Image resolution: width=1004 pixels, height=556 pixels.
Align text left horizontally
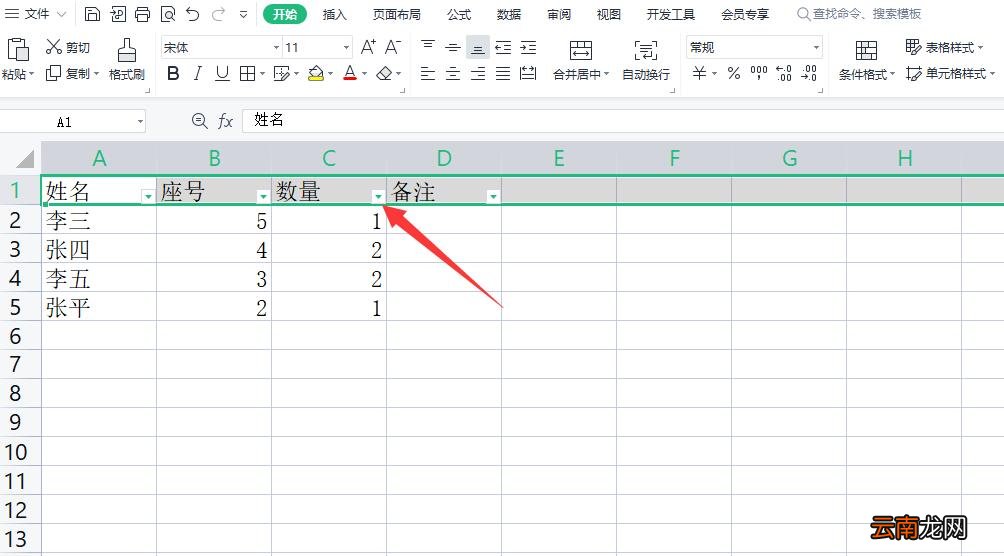coord(428,74)
